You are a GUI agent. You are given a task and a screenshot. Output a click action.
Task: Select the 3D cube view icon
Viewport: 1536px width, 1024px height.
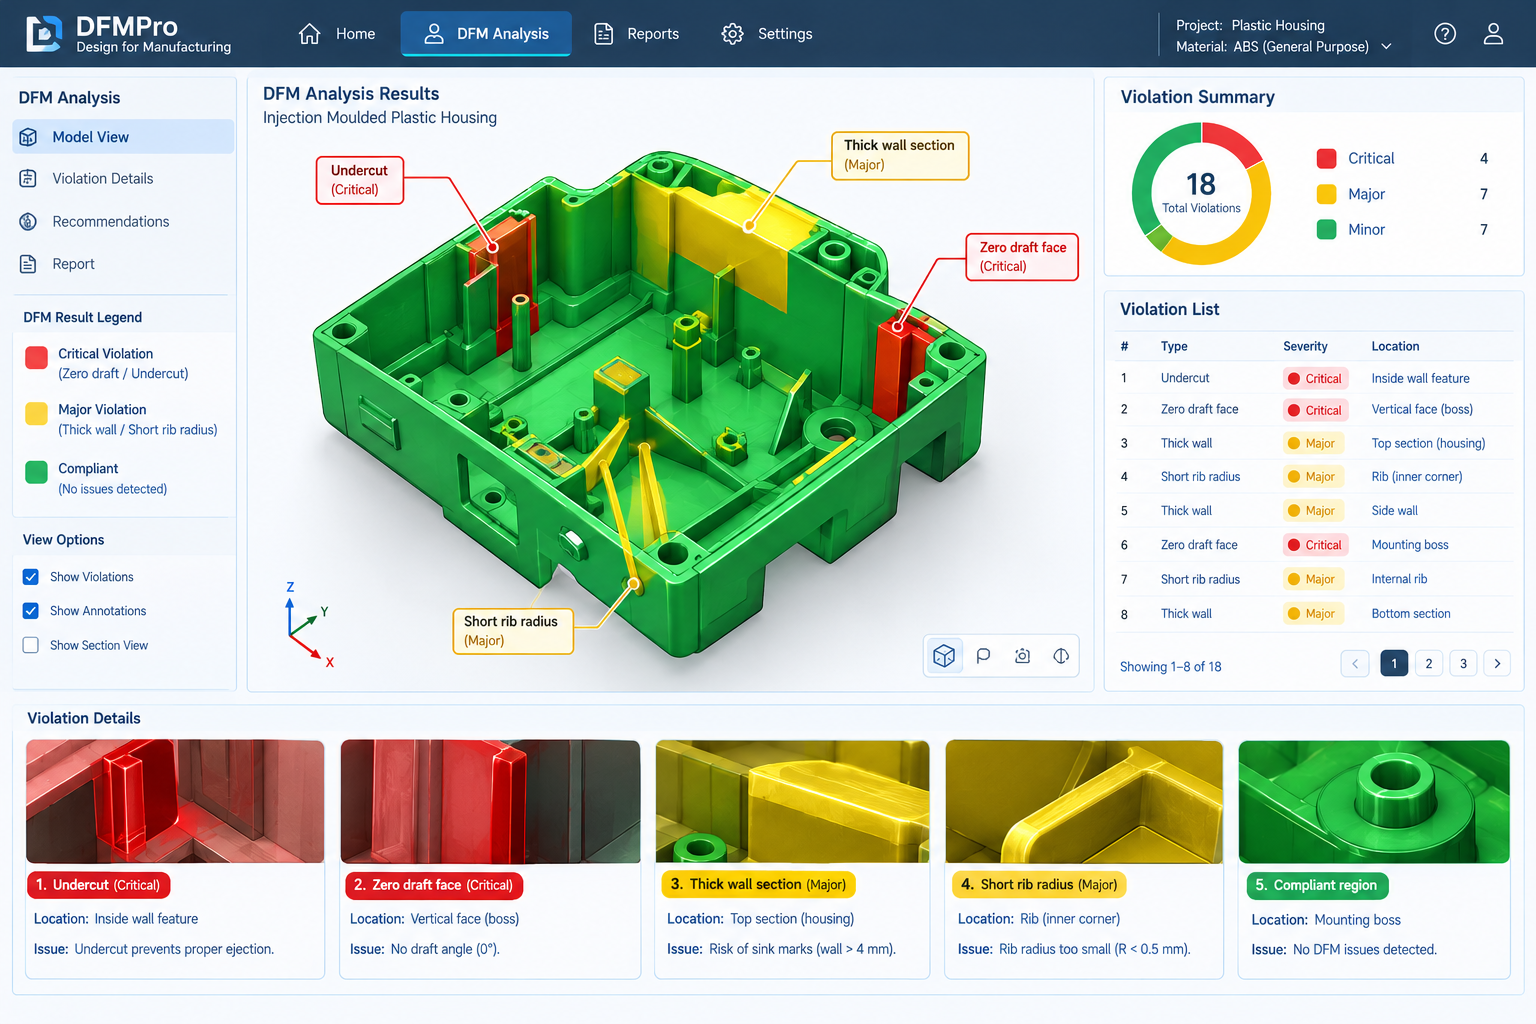pos(944,656)
